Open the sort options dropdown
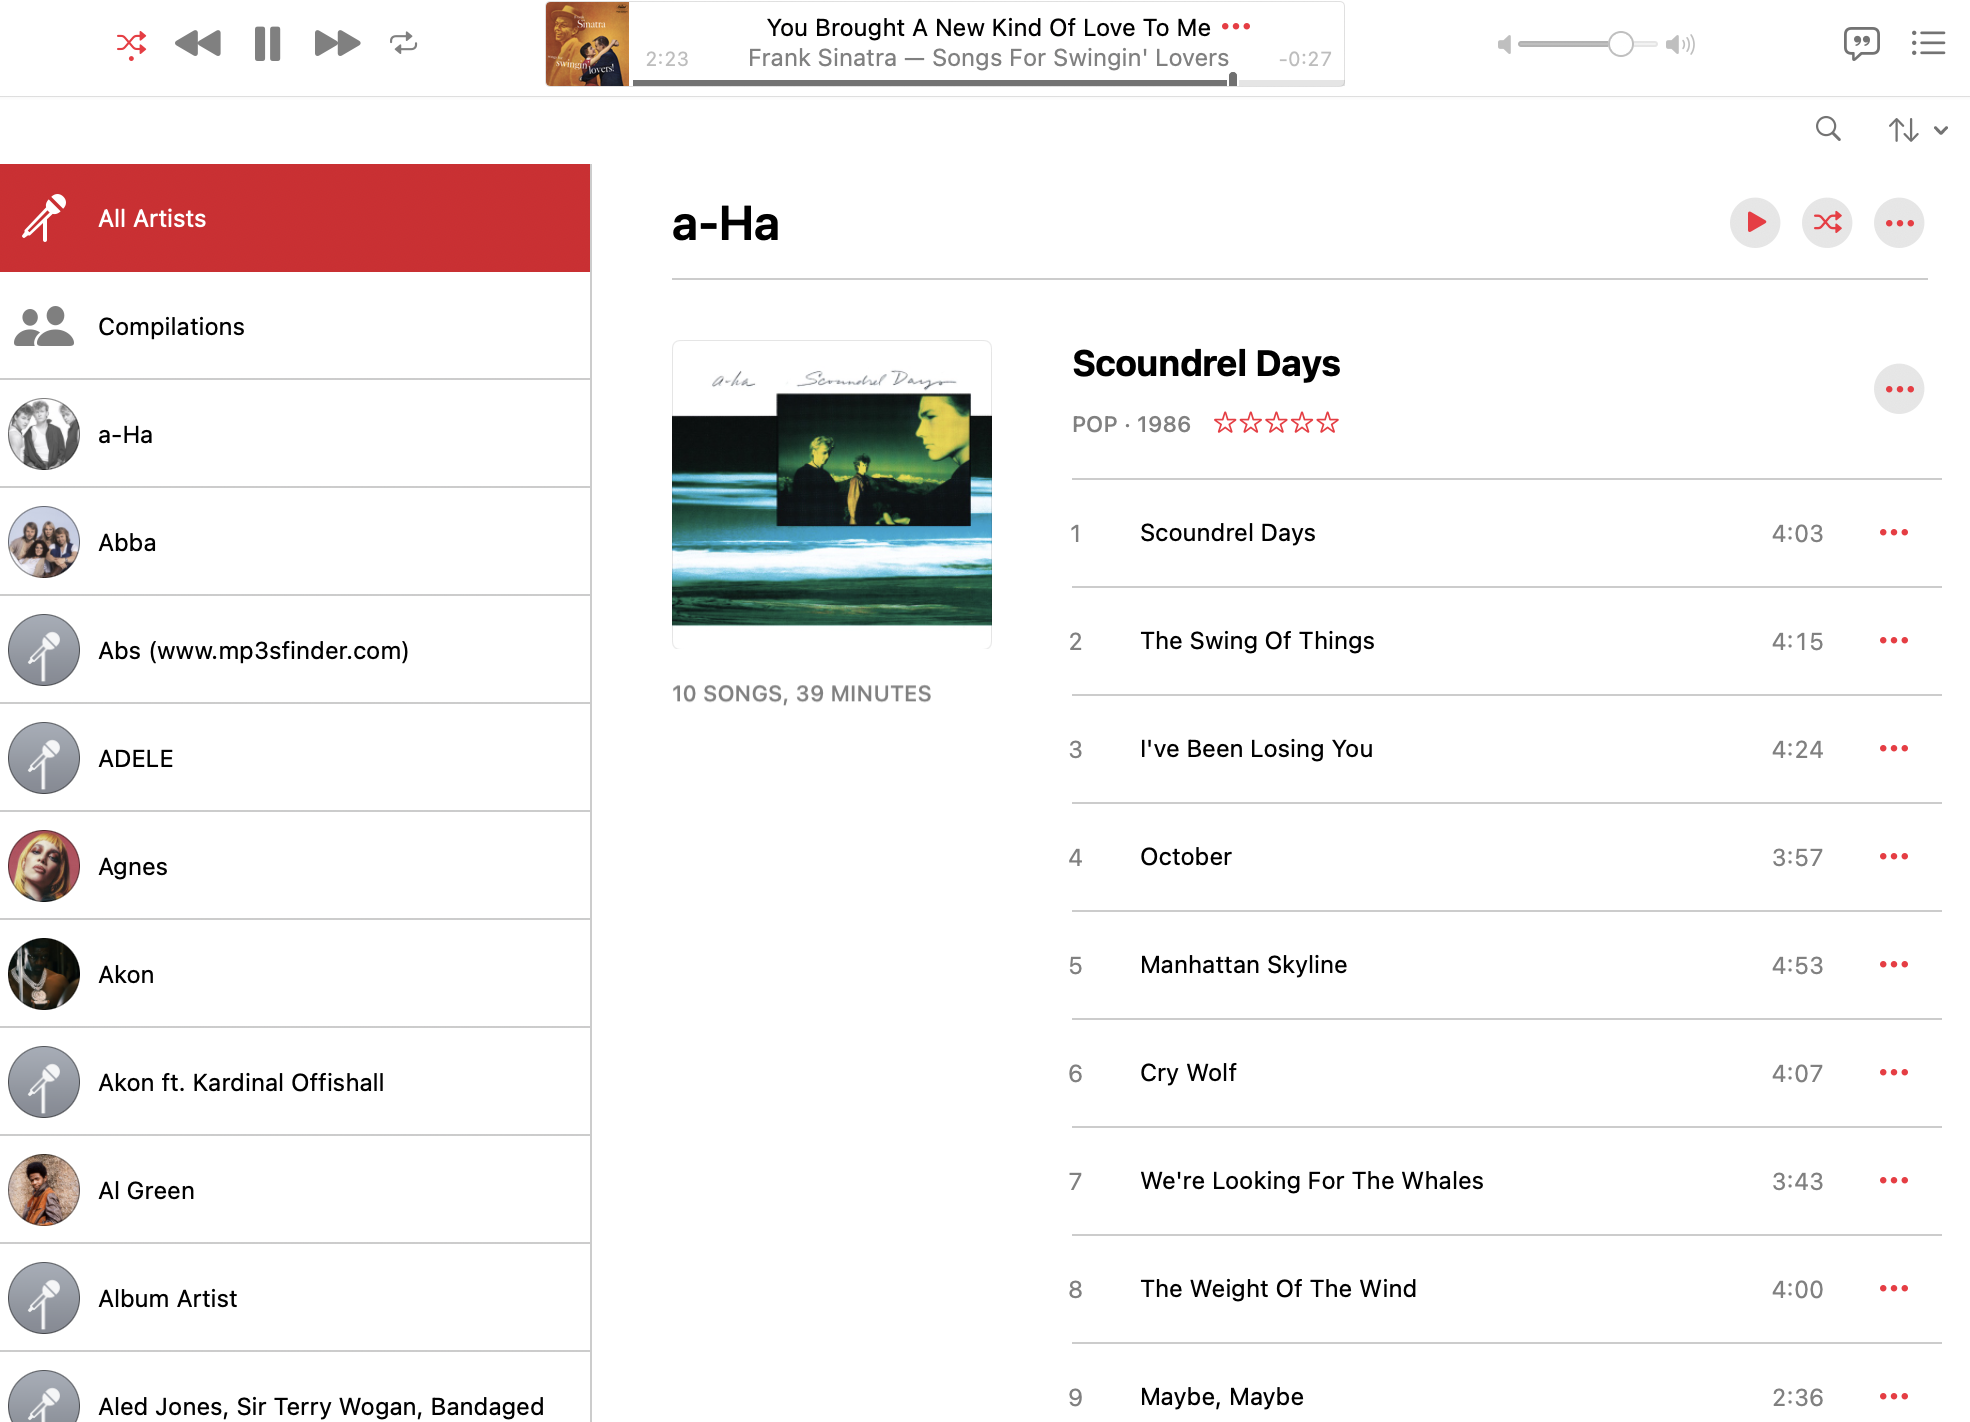 click(1917, 130)
